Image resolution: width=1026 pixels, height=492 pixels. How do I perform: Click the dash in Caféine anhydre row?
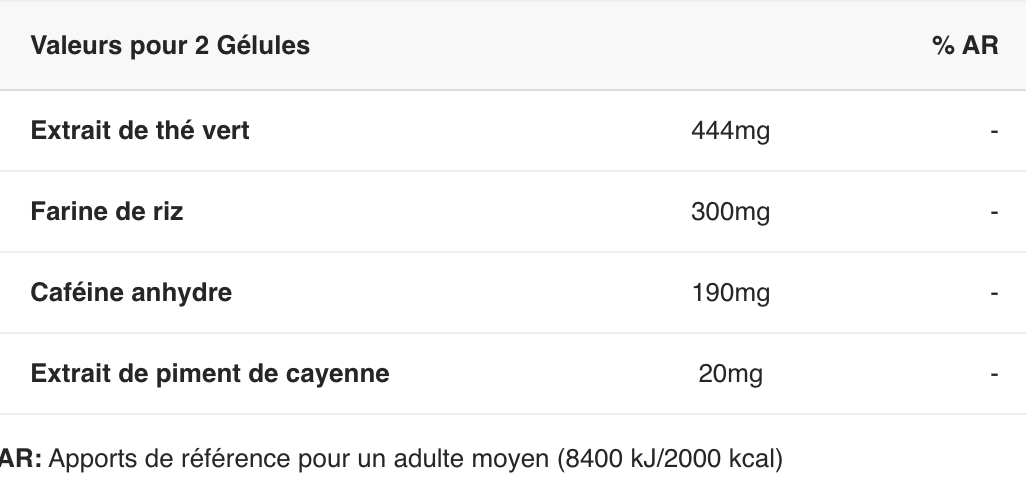click(x=994, y=293)
